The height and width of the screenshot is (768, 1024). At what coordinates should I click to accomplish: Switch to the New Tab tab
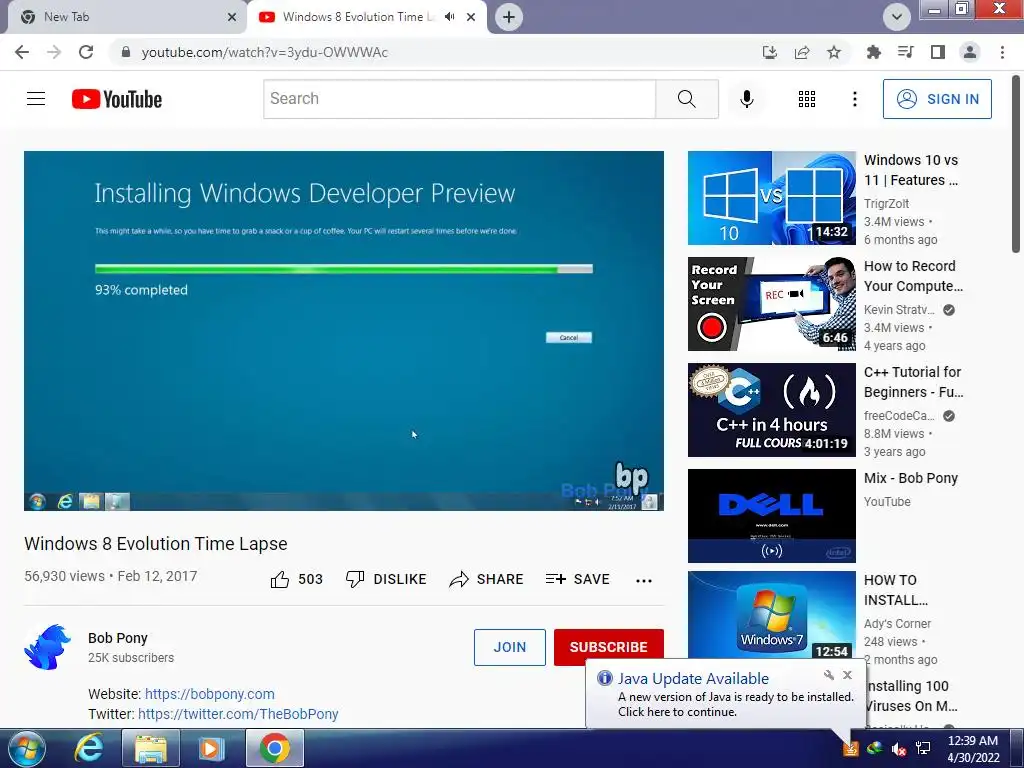coord(124,17)
